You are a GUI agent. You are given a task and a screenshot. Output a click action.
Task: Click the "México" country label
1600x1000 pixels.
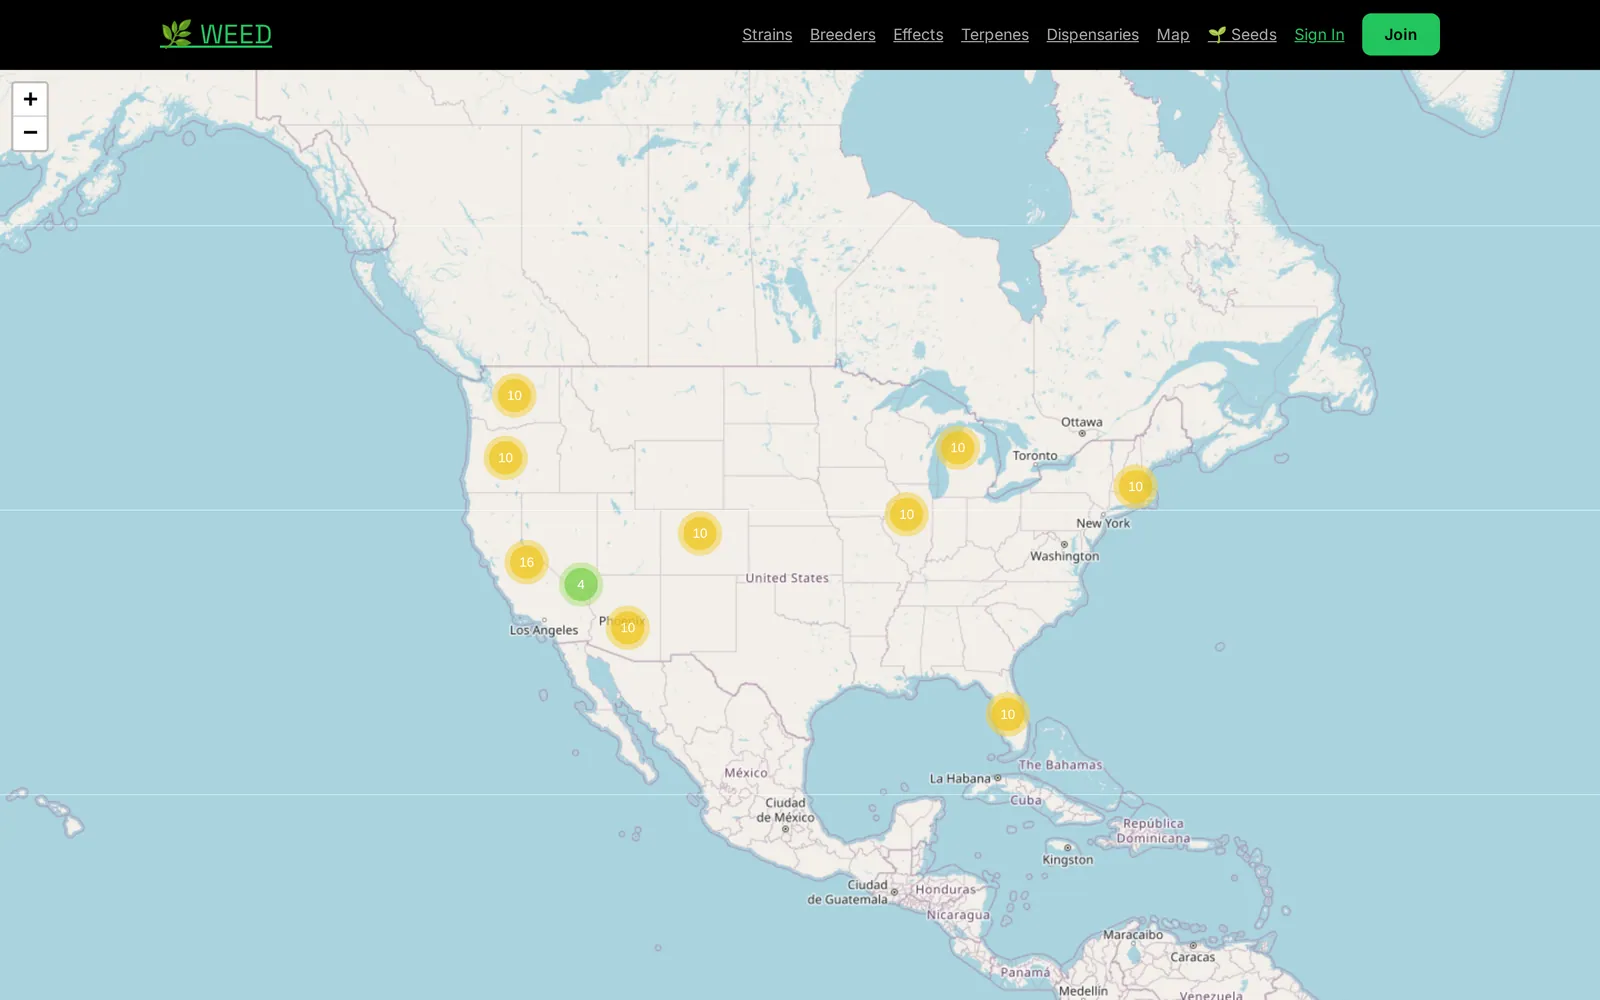coord(746,773)
